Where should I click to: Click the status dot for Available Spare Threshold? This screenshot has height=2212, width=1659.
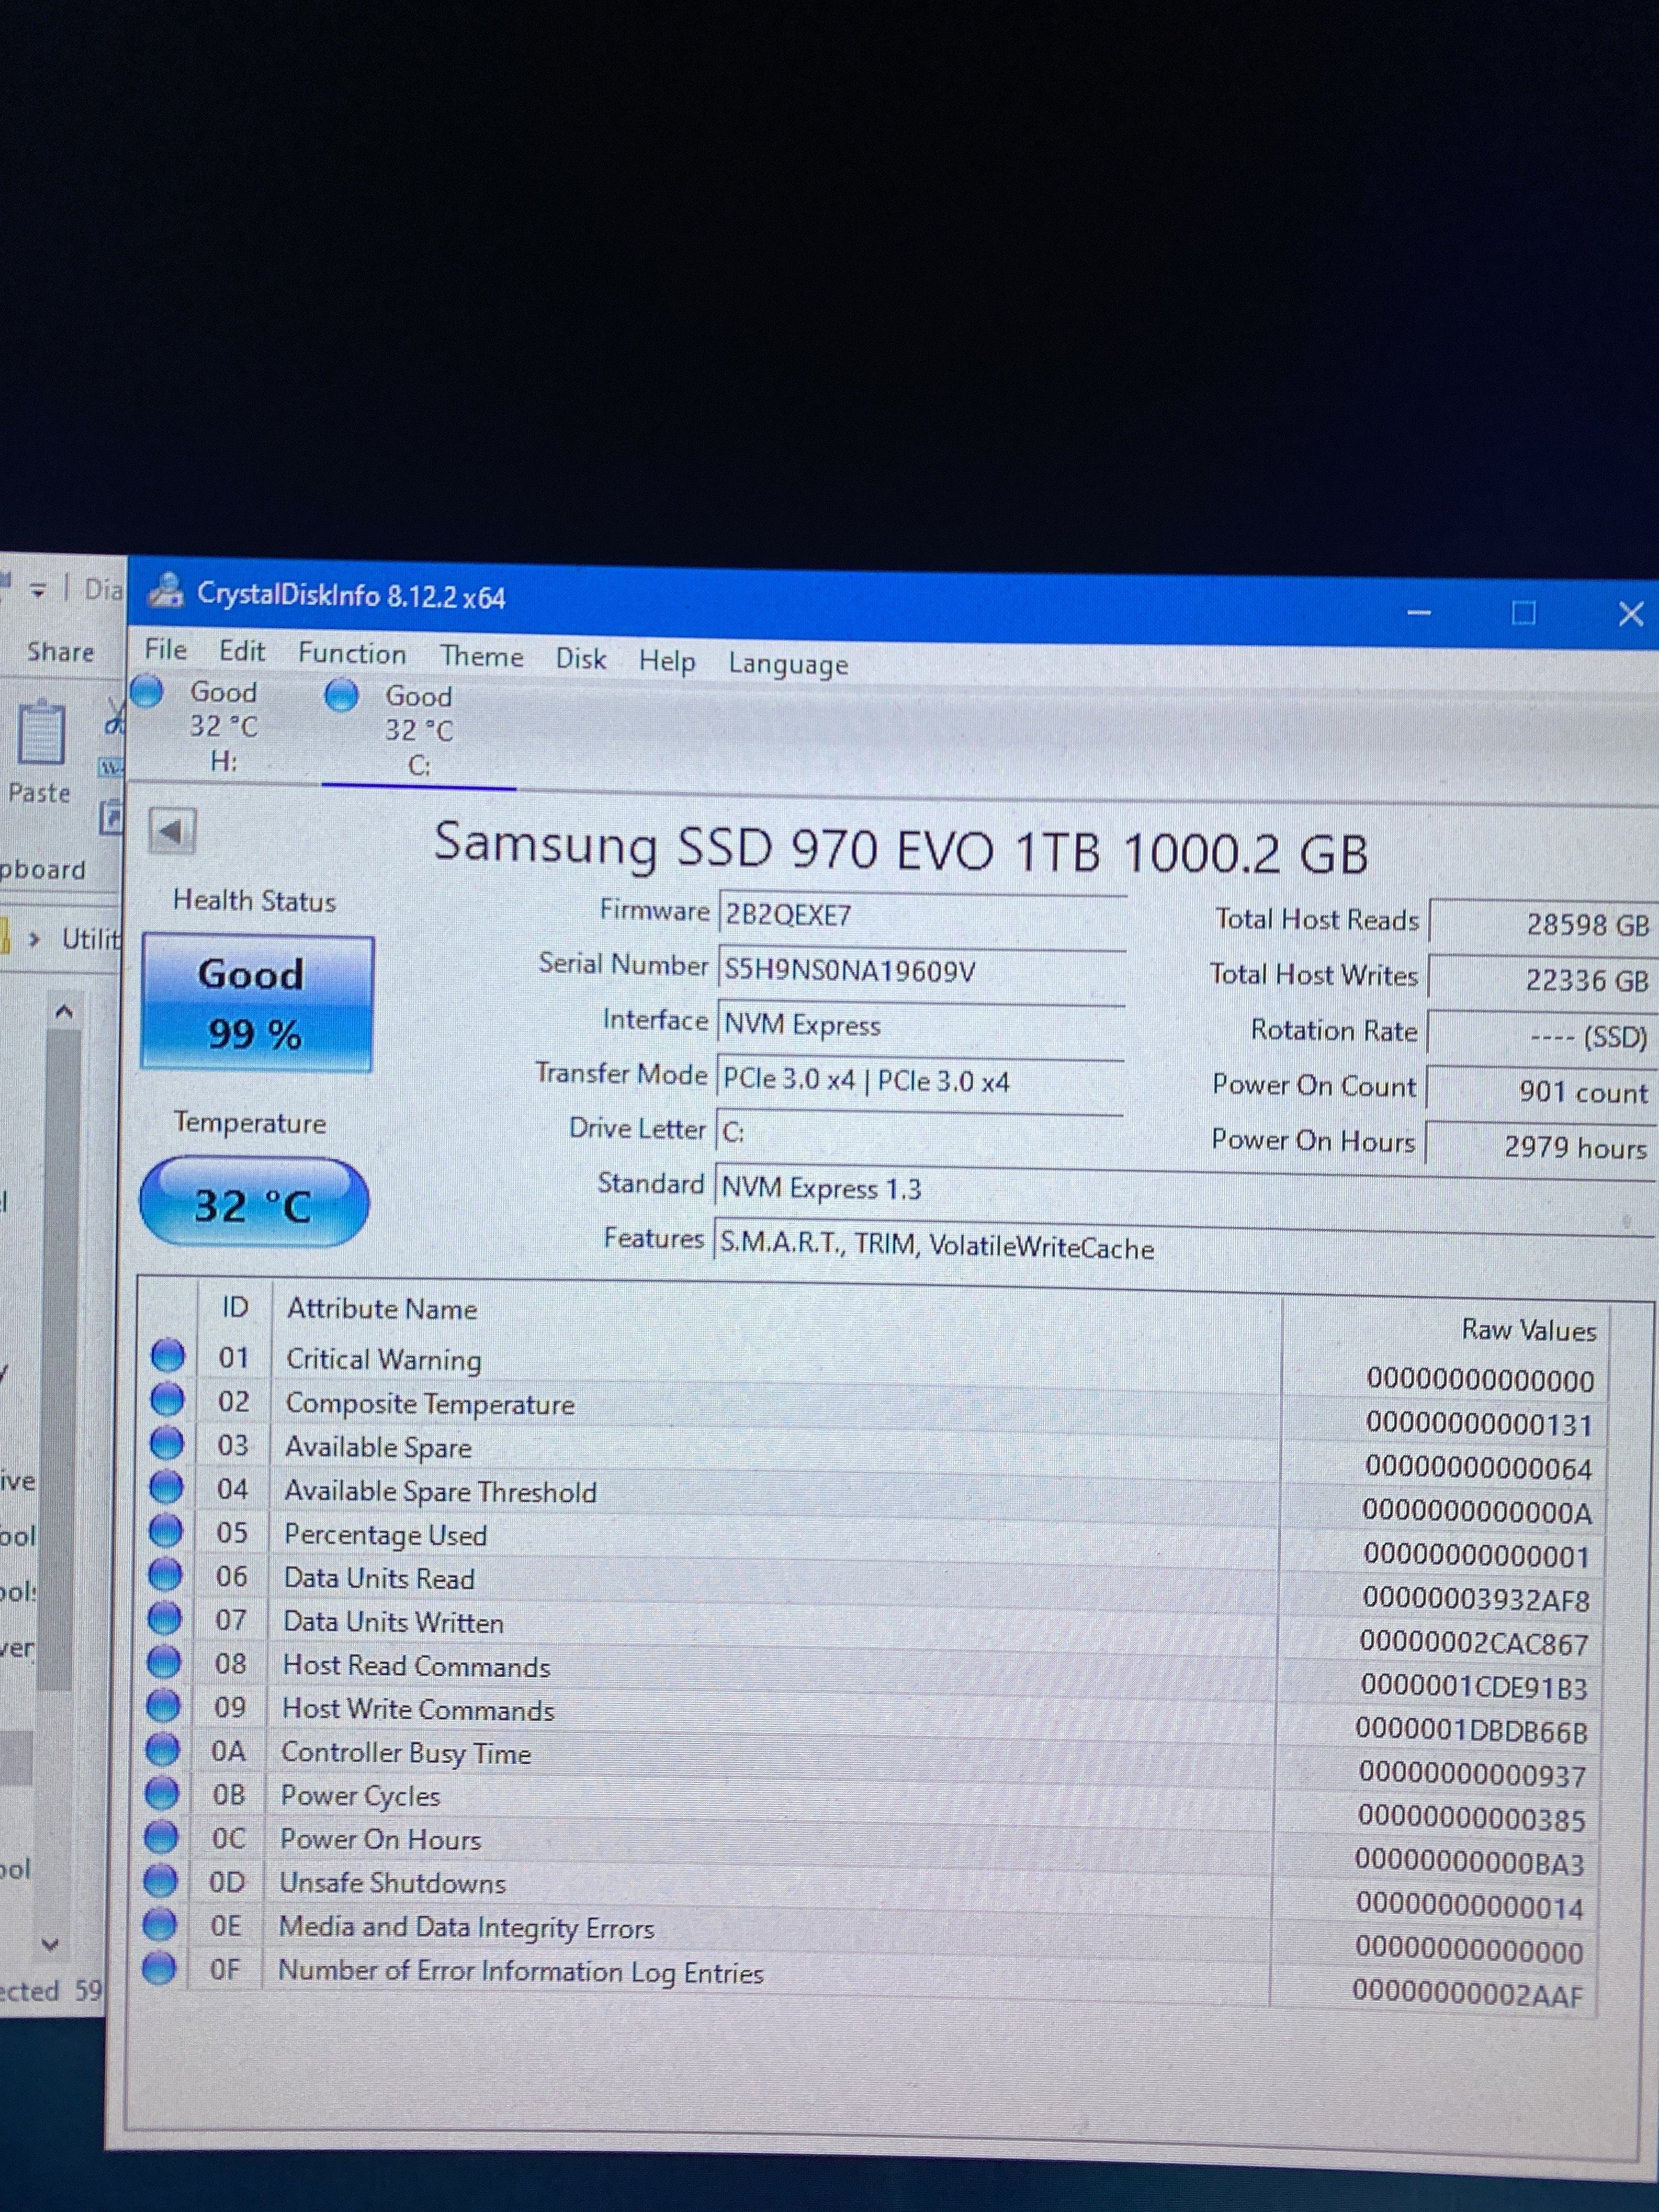coord(166,1487)
